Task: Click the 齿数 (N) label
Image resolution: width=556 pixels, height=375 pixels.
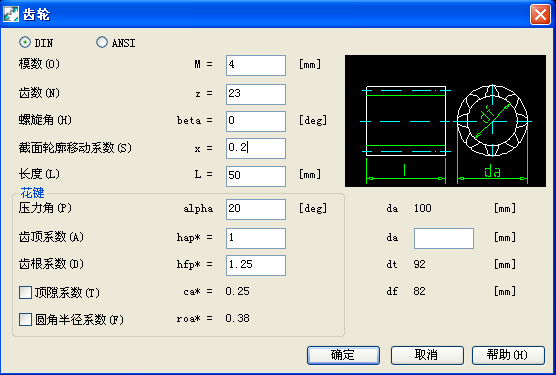Action: tap(39, 93)
